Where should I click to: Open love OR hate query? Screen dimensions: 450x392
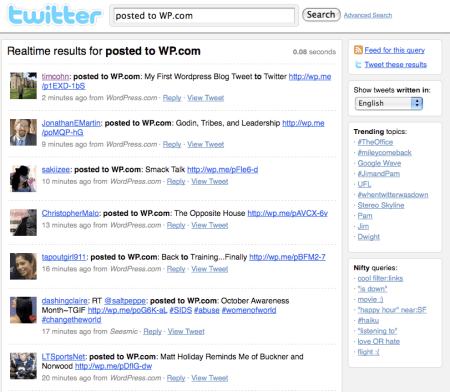379,342
